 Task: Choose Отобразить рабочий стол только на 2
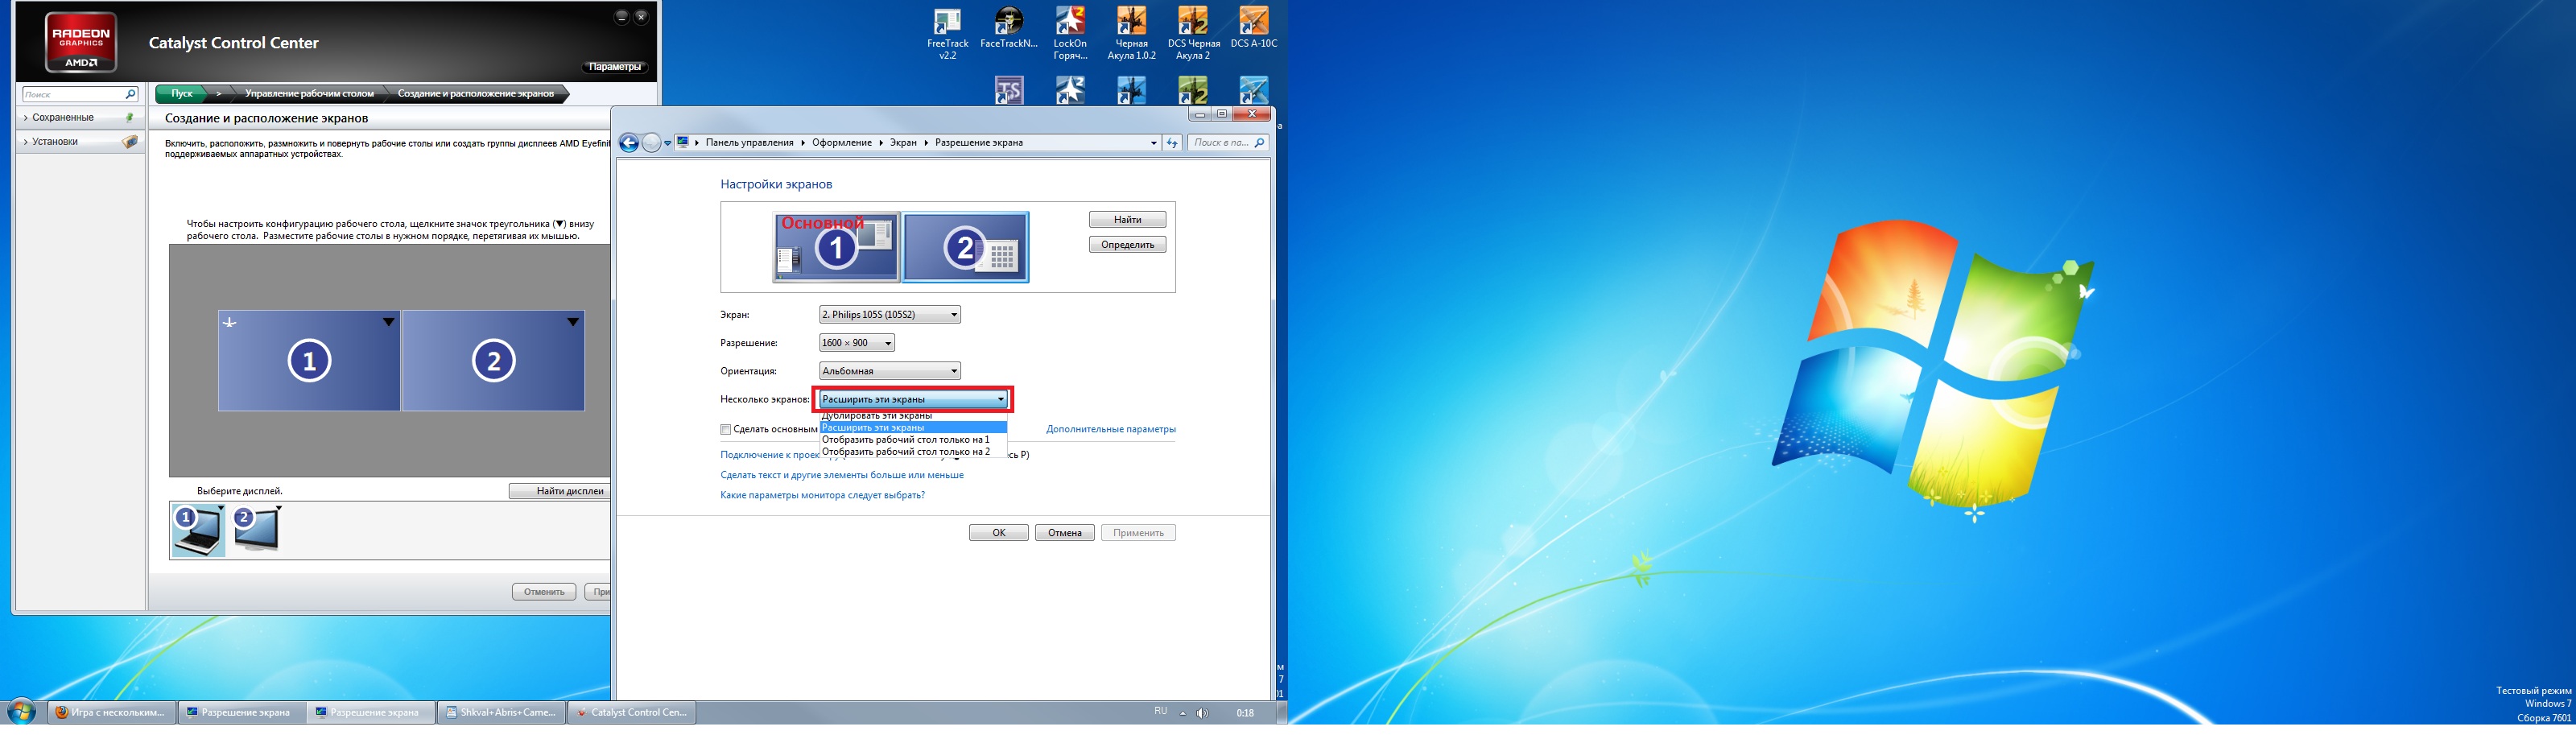coord(913,451)
